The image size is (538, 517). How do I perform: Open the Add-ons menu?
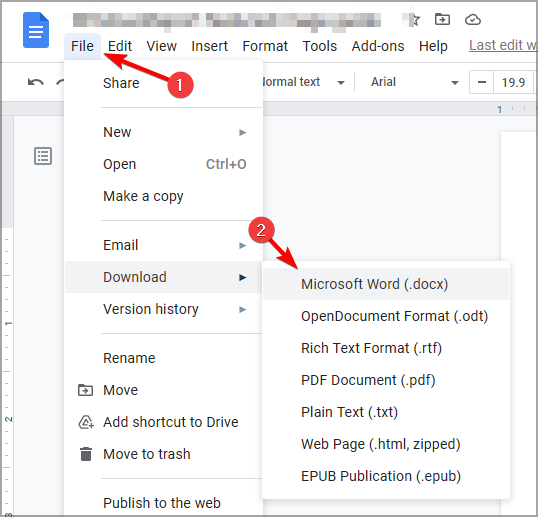pos(378,46)
